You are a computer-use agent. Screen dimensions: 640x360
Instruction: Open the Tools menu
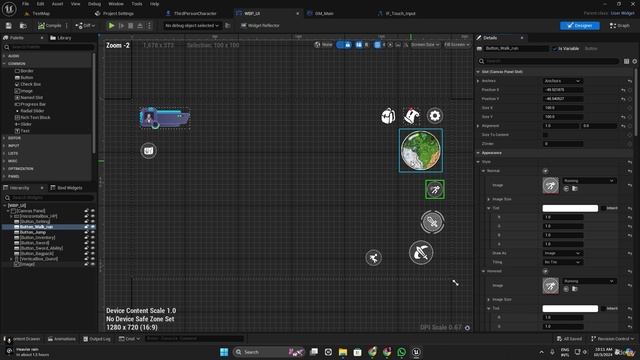(x=137, y=4)
